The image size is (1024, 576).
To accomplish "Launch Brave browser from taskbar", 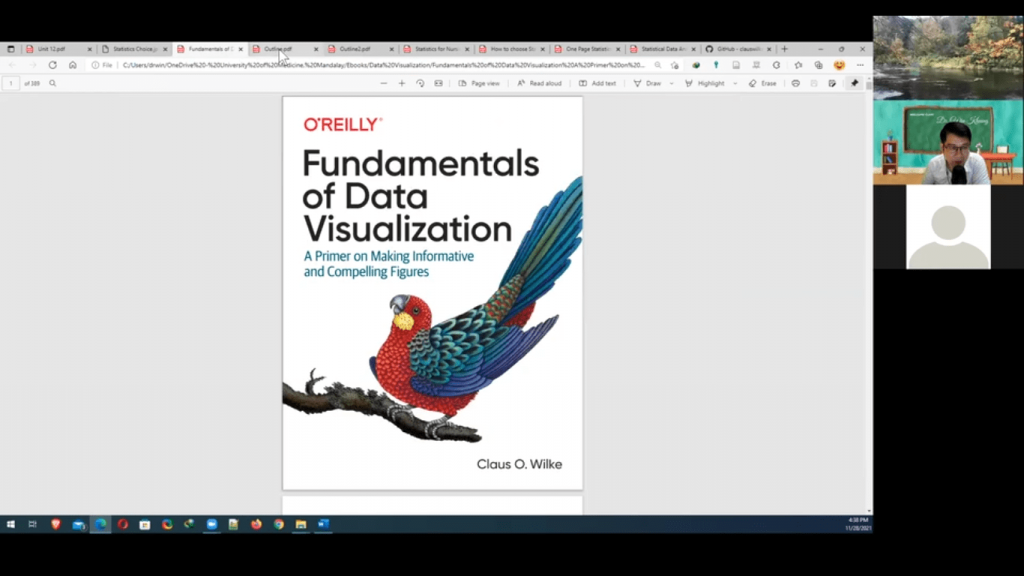I will (56, 524).
